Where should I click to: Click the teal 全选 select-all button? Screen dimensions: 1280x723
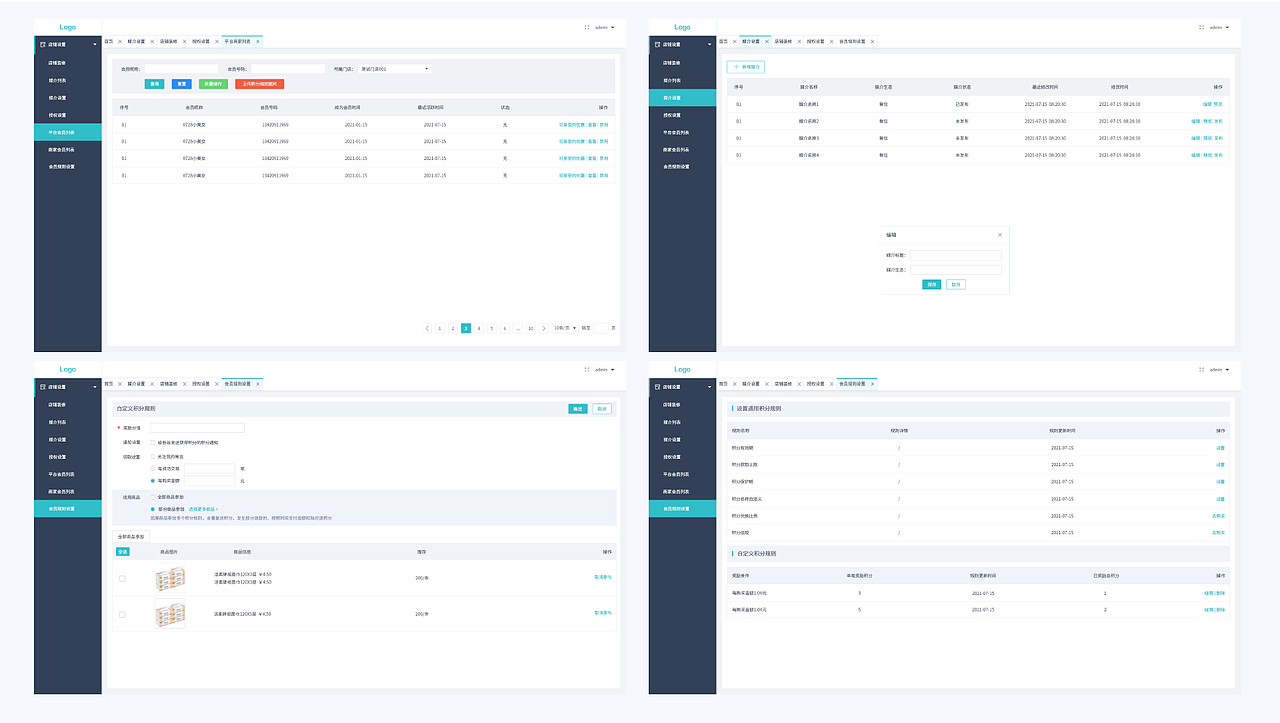(123, 551)
